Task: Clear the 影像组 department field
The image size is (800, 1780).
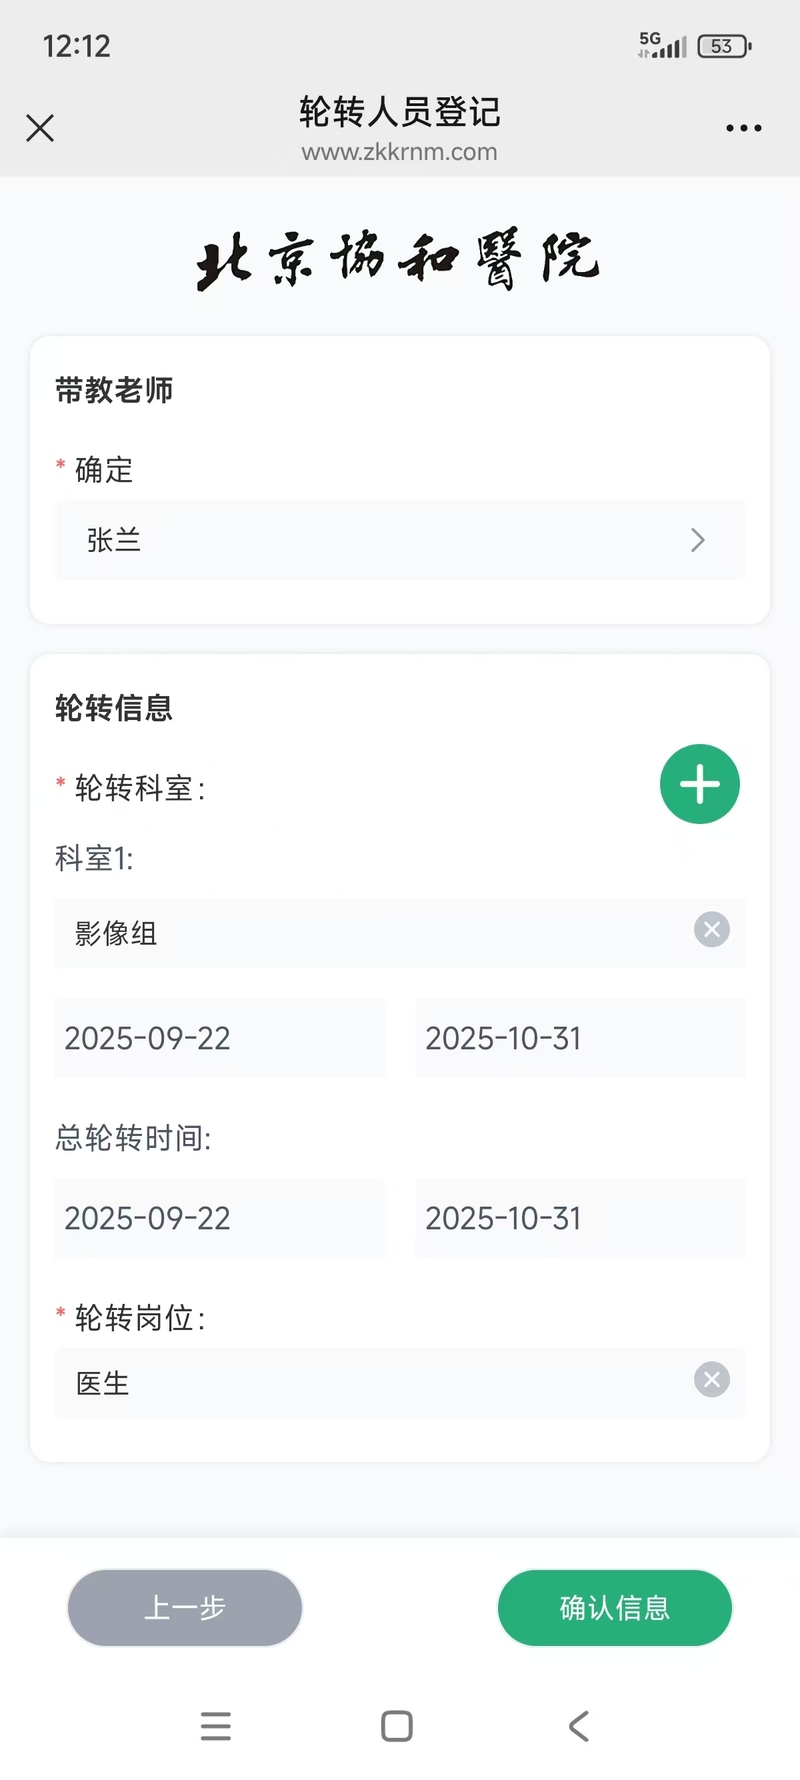Action: coord(711,930)
